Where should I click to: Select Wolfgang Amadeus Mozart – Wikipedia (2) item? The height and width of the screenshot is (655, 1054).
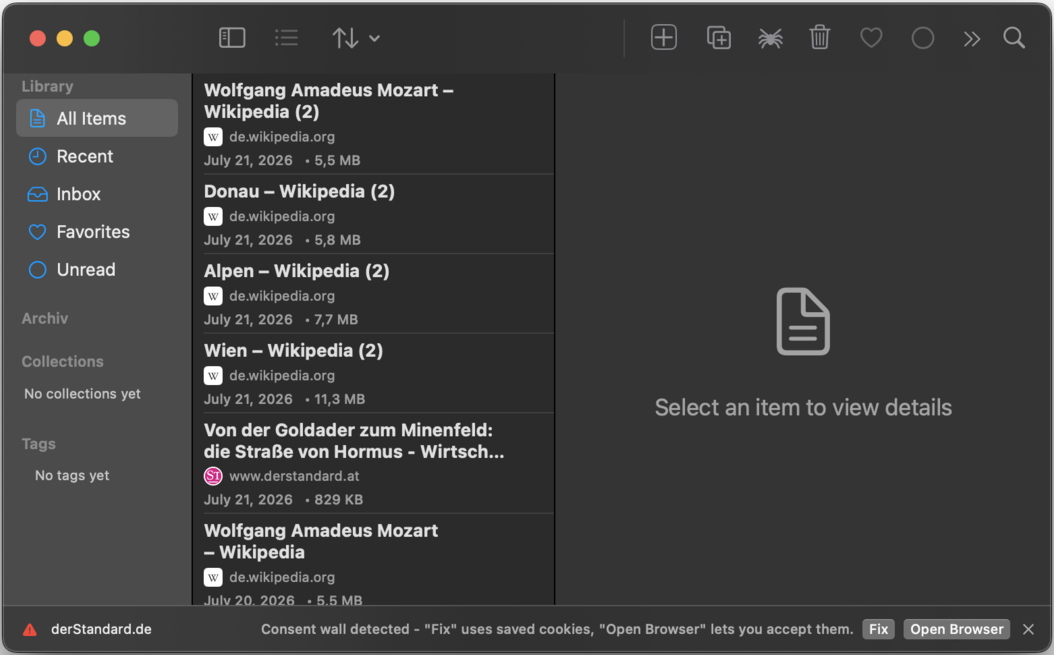(x=373, y=124)
